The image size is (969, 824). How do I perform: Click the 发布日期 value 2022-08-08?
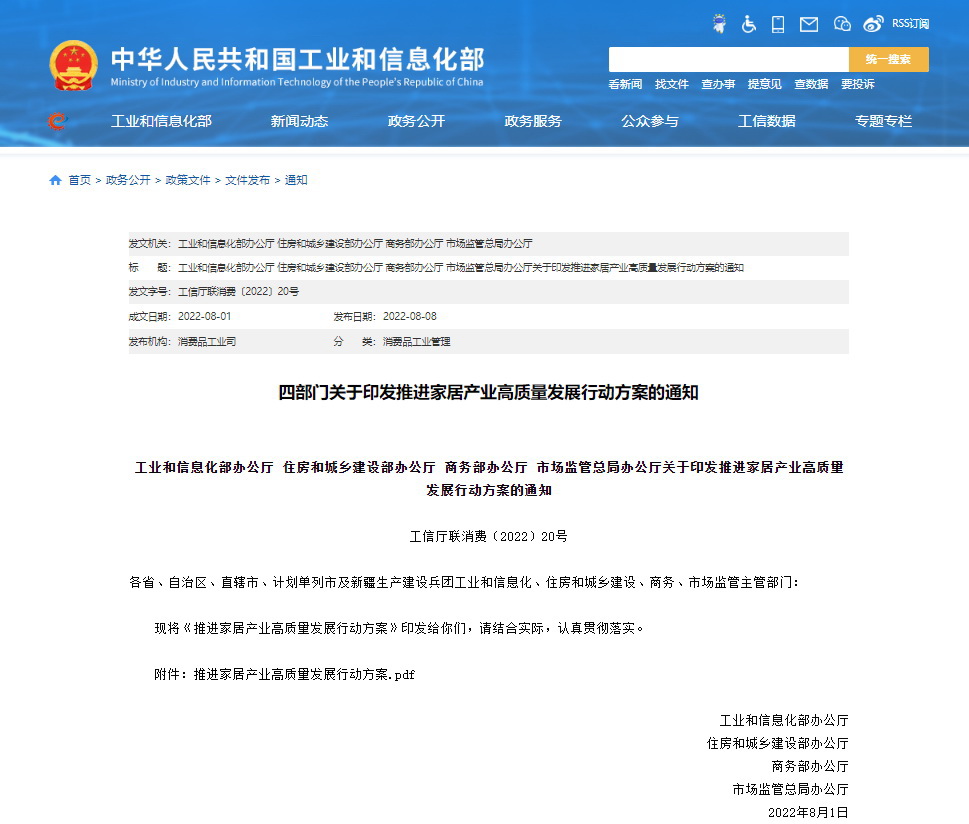tap(410, 316)
